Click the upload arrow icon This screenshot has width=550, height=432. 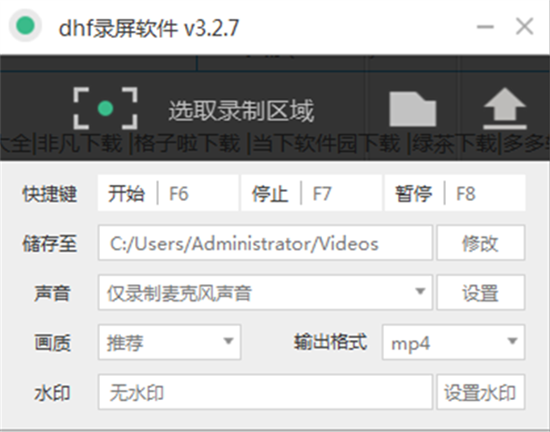pyautogui.click(x=505, y=109)
